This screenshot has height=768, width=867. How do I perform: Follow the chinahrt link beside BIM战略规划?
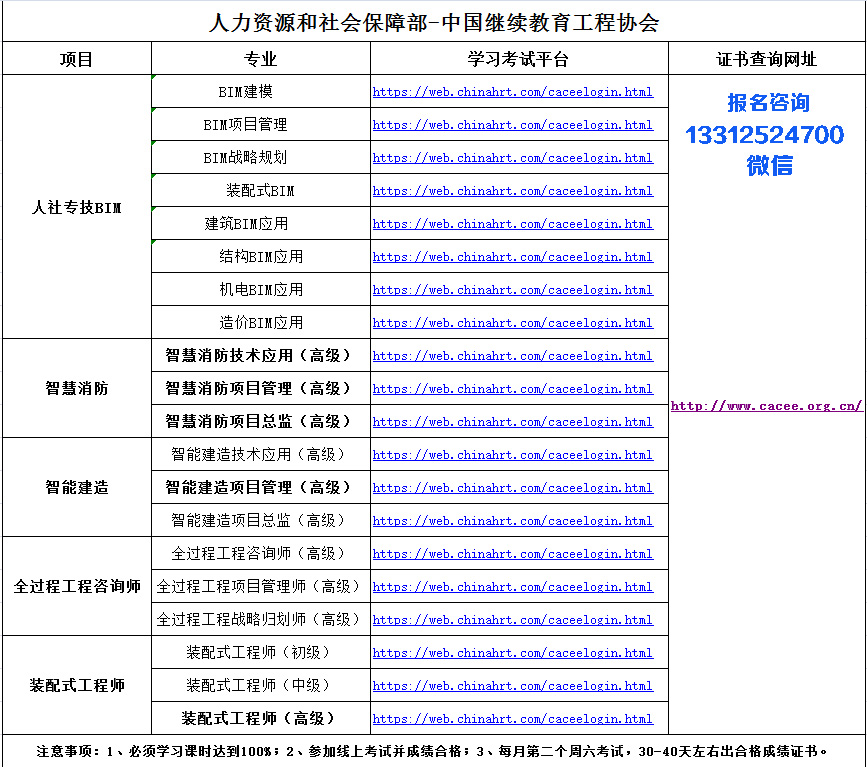[x=513, y=158]
